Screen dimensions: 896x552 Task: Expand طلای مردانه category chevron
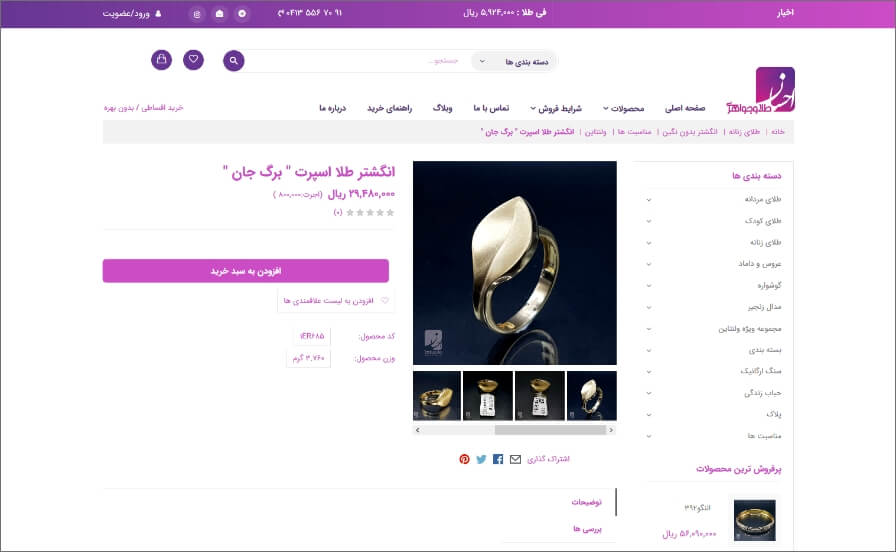point(649,200)
